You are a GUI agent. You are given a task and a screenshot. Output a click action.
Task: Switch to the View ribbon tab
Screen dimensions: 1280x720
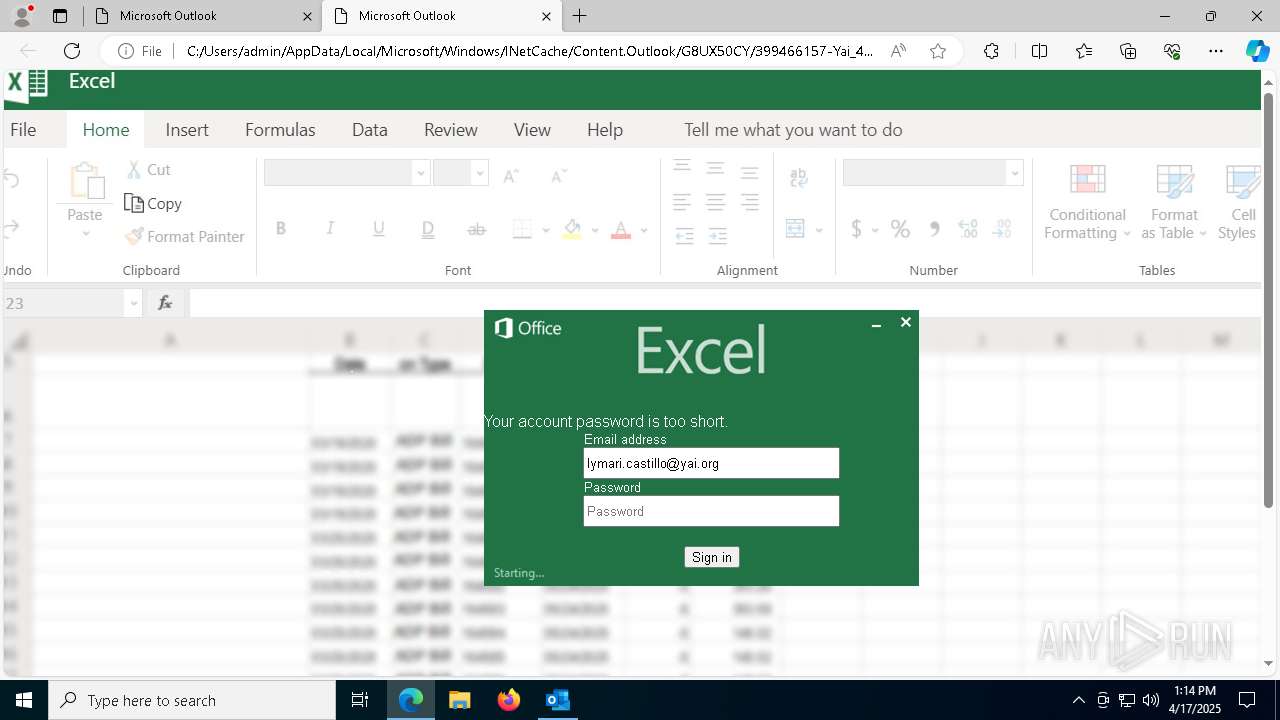(532, 130)
